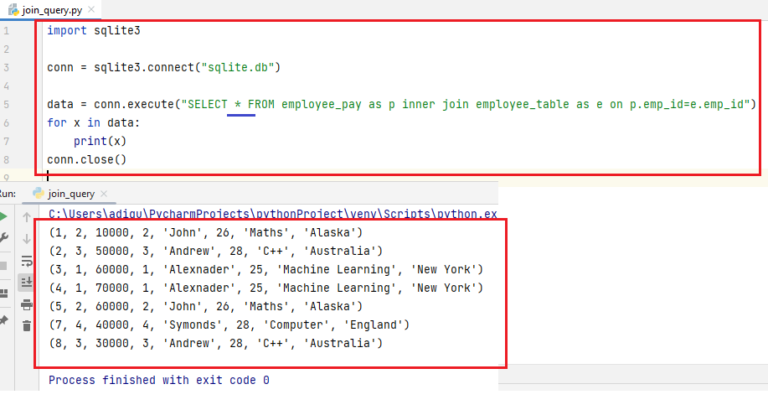Click the print(x) statement
This screenshot has width=768, height=405.
(100, 141)
